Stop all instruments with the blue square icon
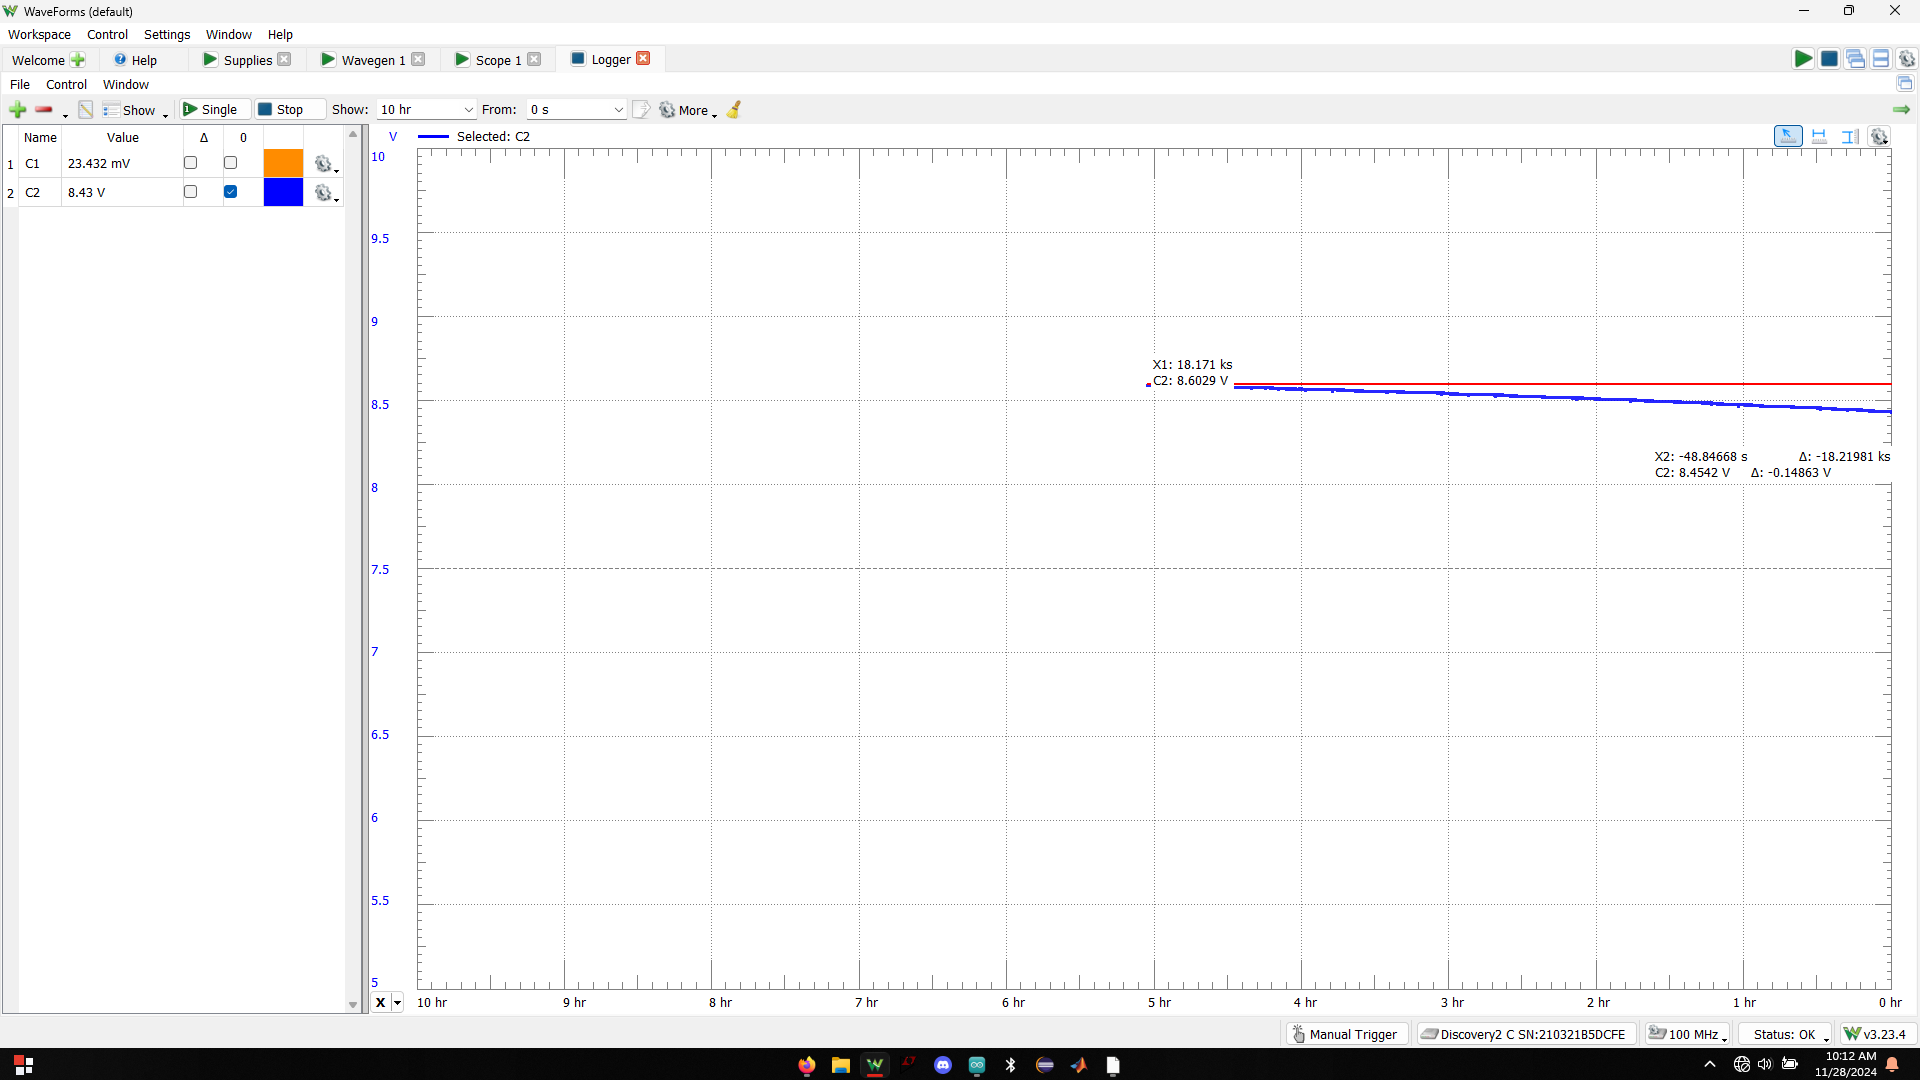The image size is (1920, 1080). (1828, 59)
